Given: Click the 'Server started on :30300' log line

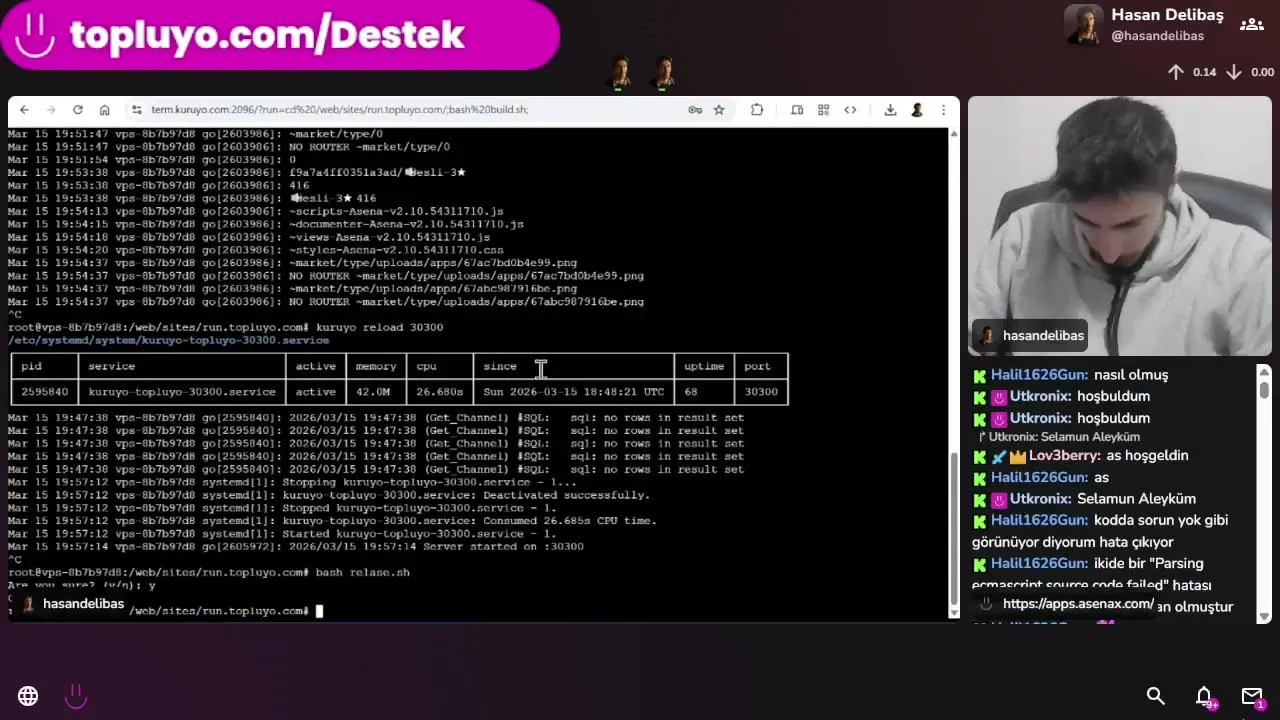Looking at the screenshot, I should click(296, 546).
